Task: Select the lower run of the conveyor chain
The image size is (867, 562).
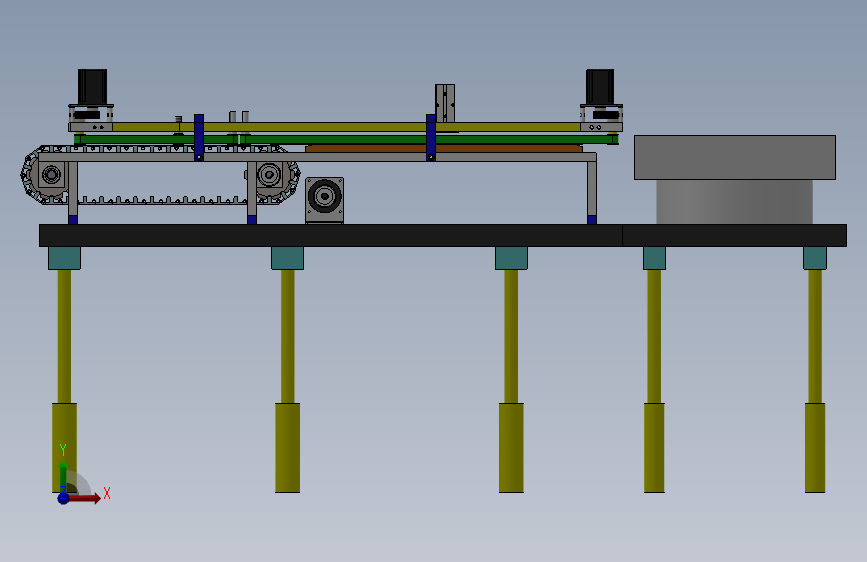Action: point(163,200)
